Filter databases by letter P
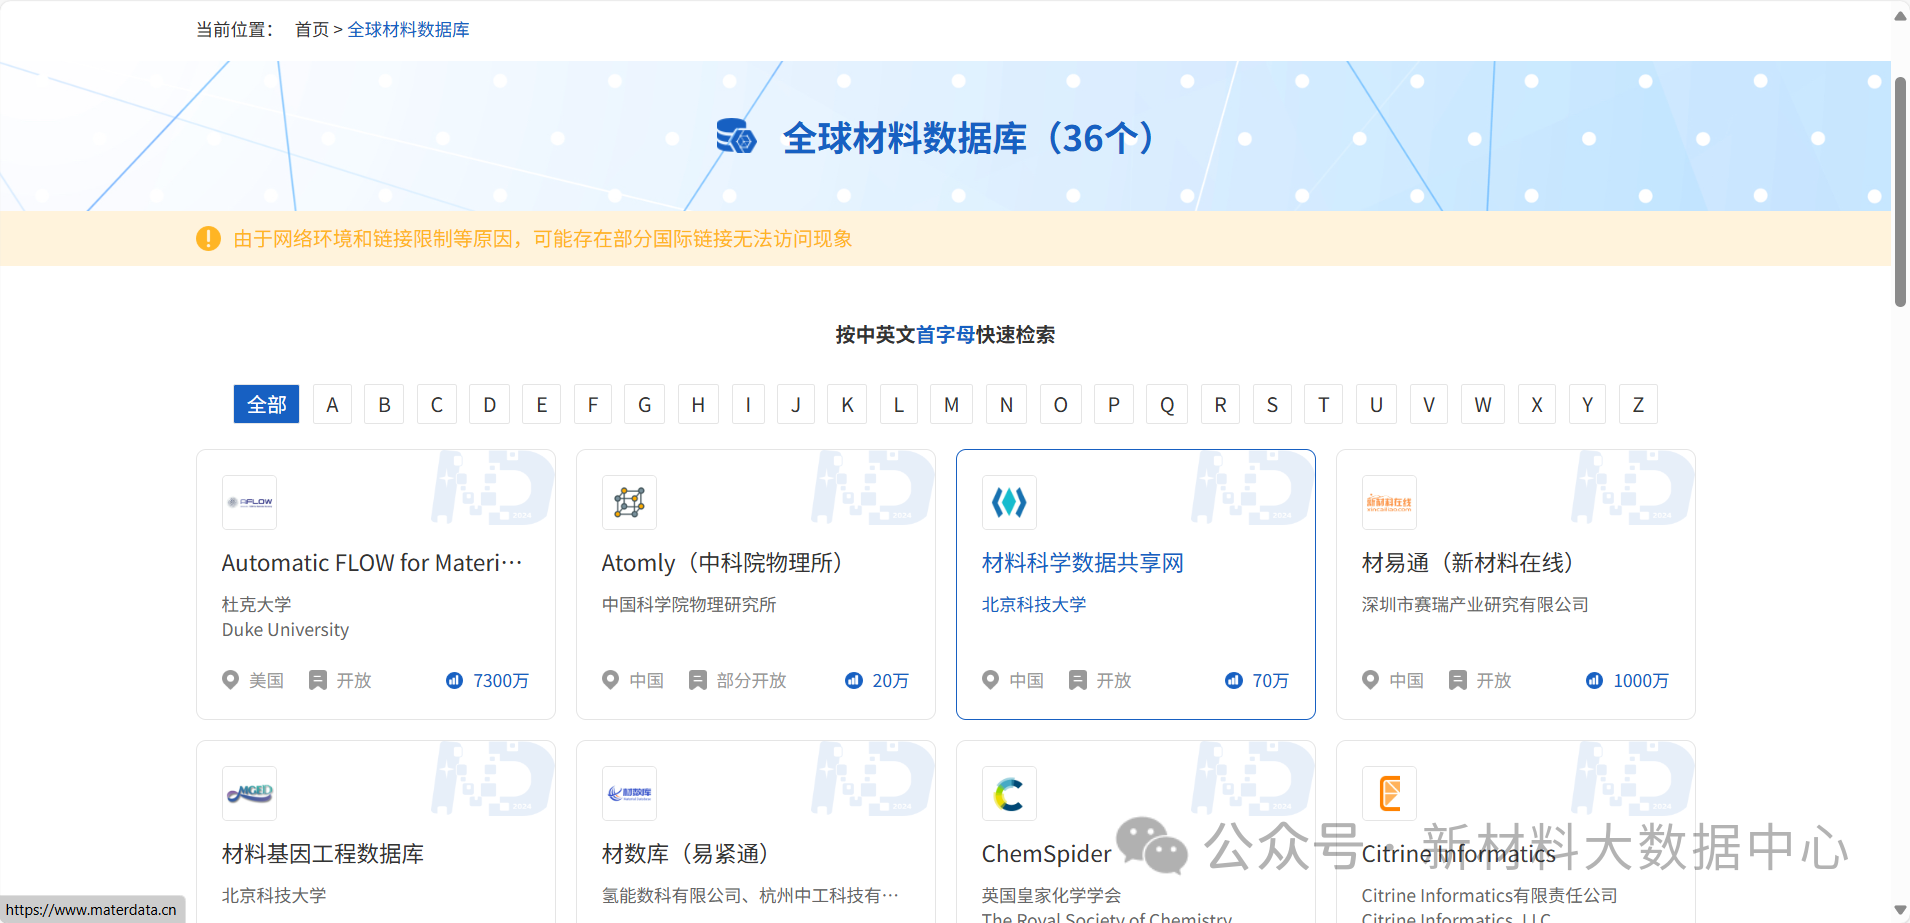 (x=1114, y=404)
